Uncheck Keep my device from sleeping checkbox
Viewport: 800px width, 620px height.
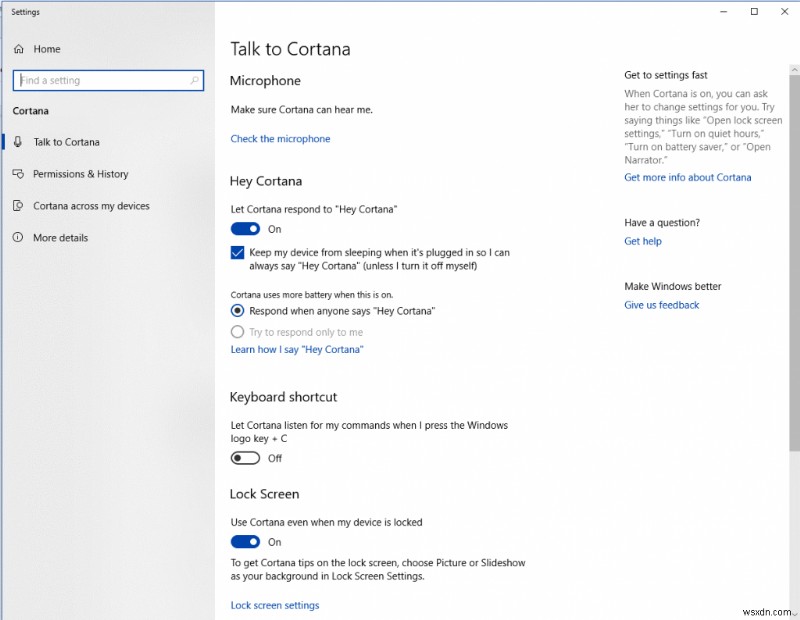[x=237, y=253]
